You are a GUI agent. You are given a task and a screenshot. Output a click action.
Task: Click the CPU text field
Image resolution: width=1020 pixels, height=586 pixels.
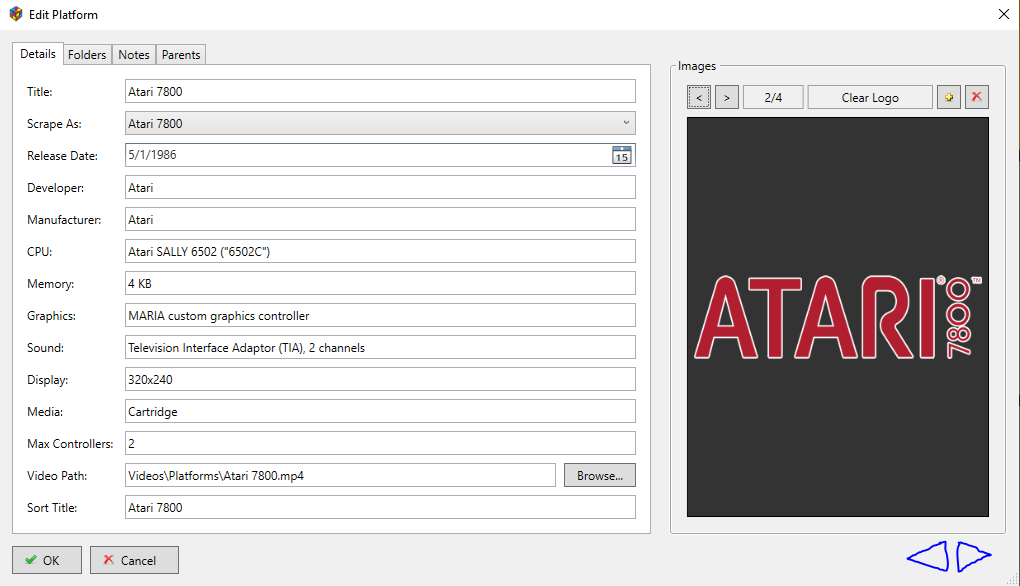pos(380,251)
